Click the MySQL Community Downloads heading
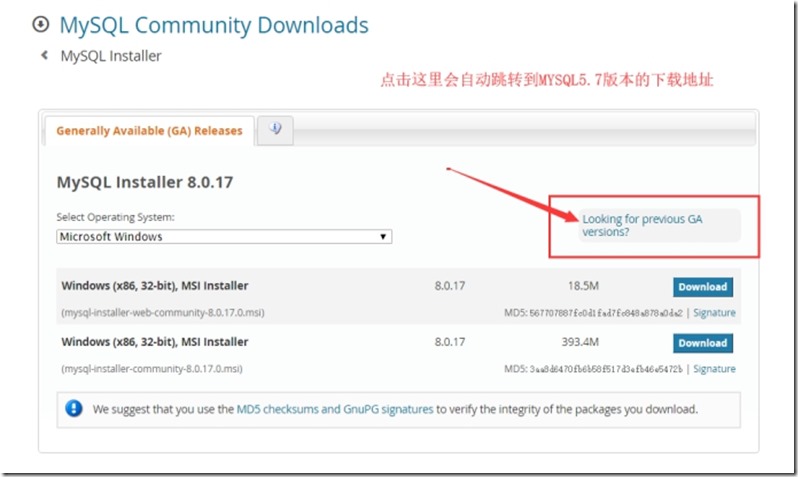Screen dimensions: 798x477 [214, 25]
